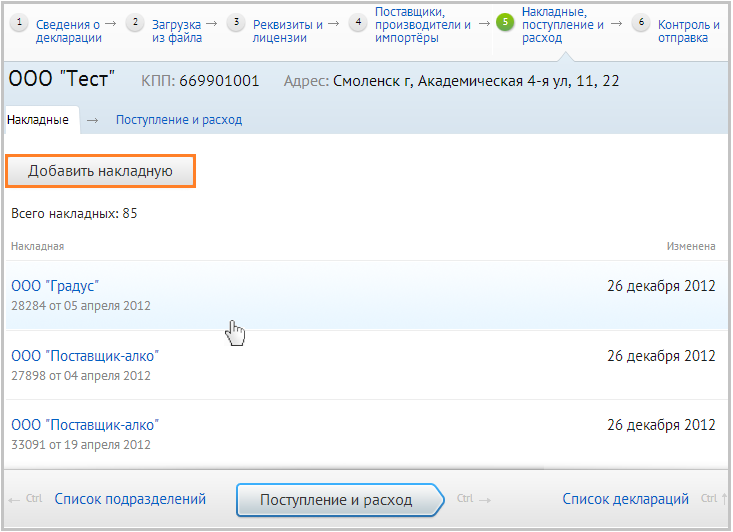
Task: Click step 6 number circle
Action: tap(641, 22)
